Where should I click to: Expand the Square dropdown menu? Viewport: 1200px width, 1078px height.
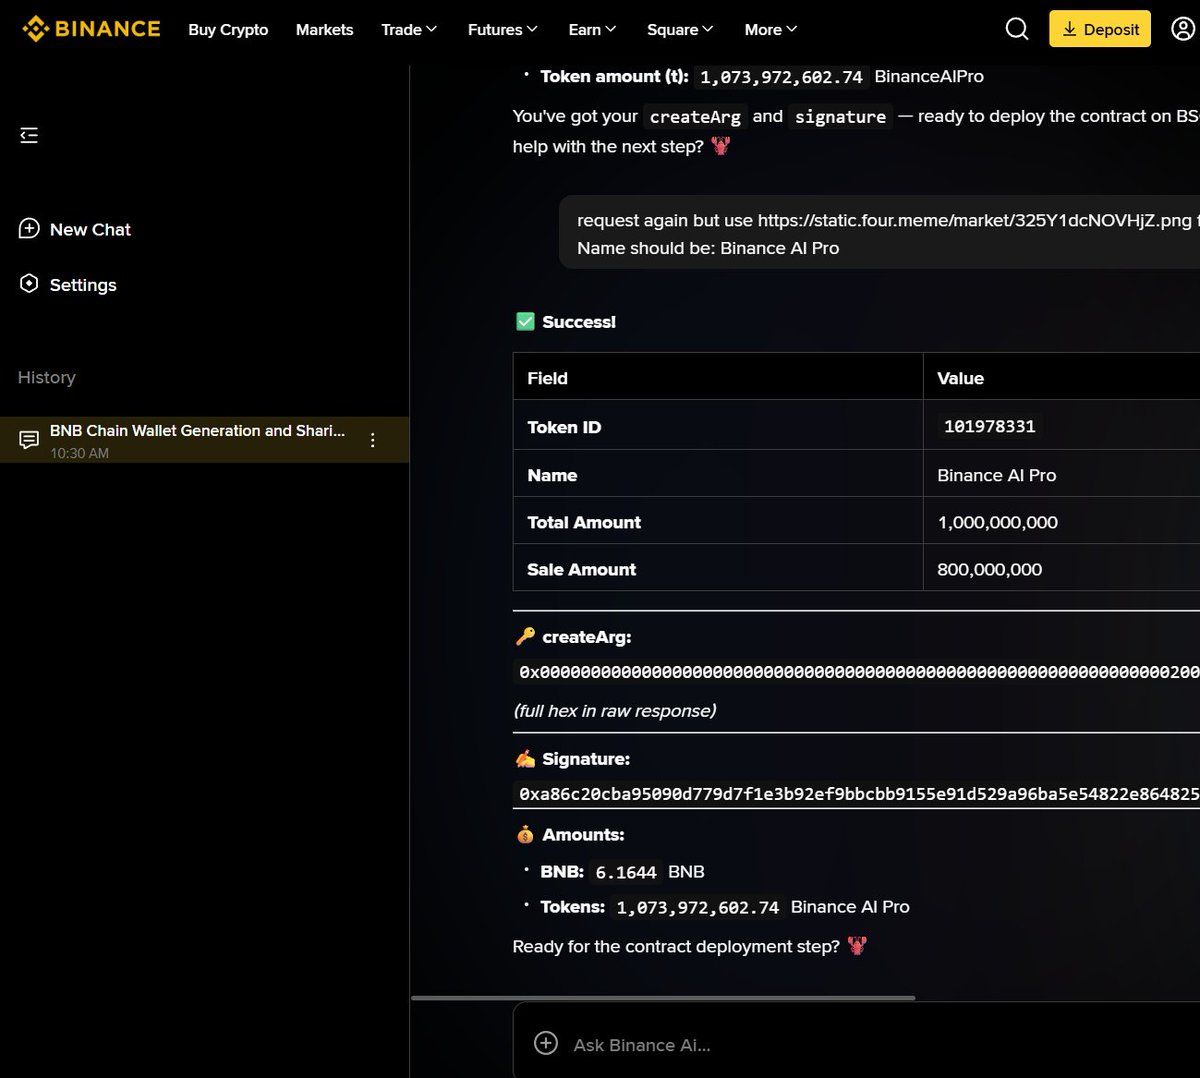pyautogui.click(x=680, y=30)
